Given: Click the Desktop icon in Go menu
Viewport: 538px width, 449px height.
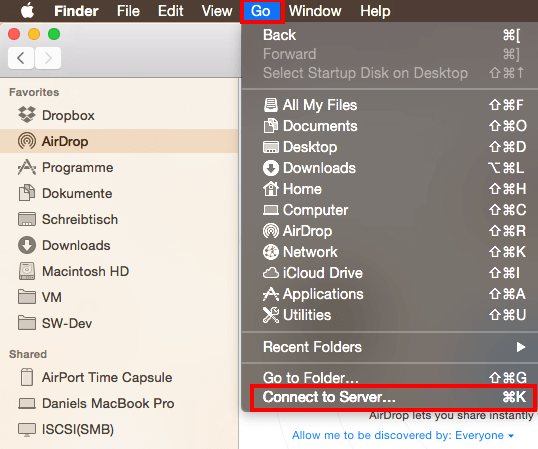Looking at the screenshot, I should 271,147.
